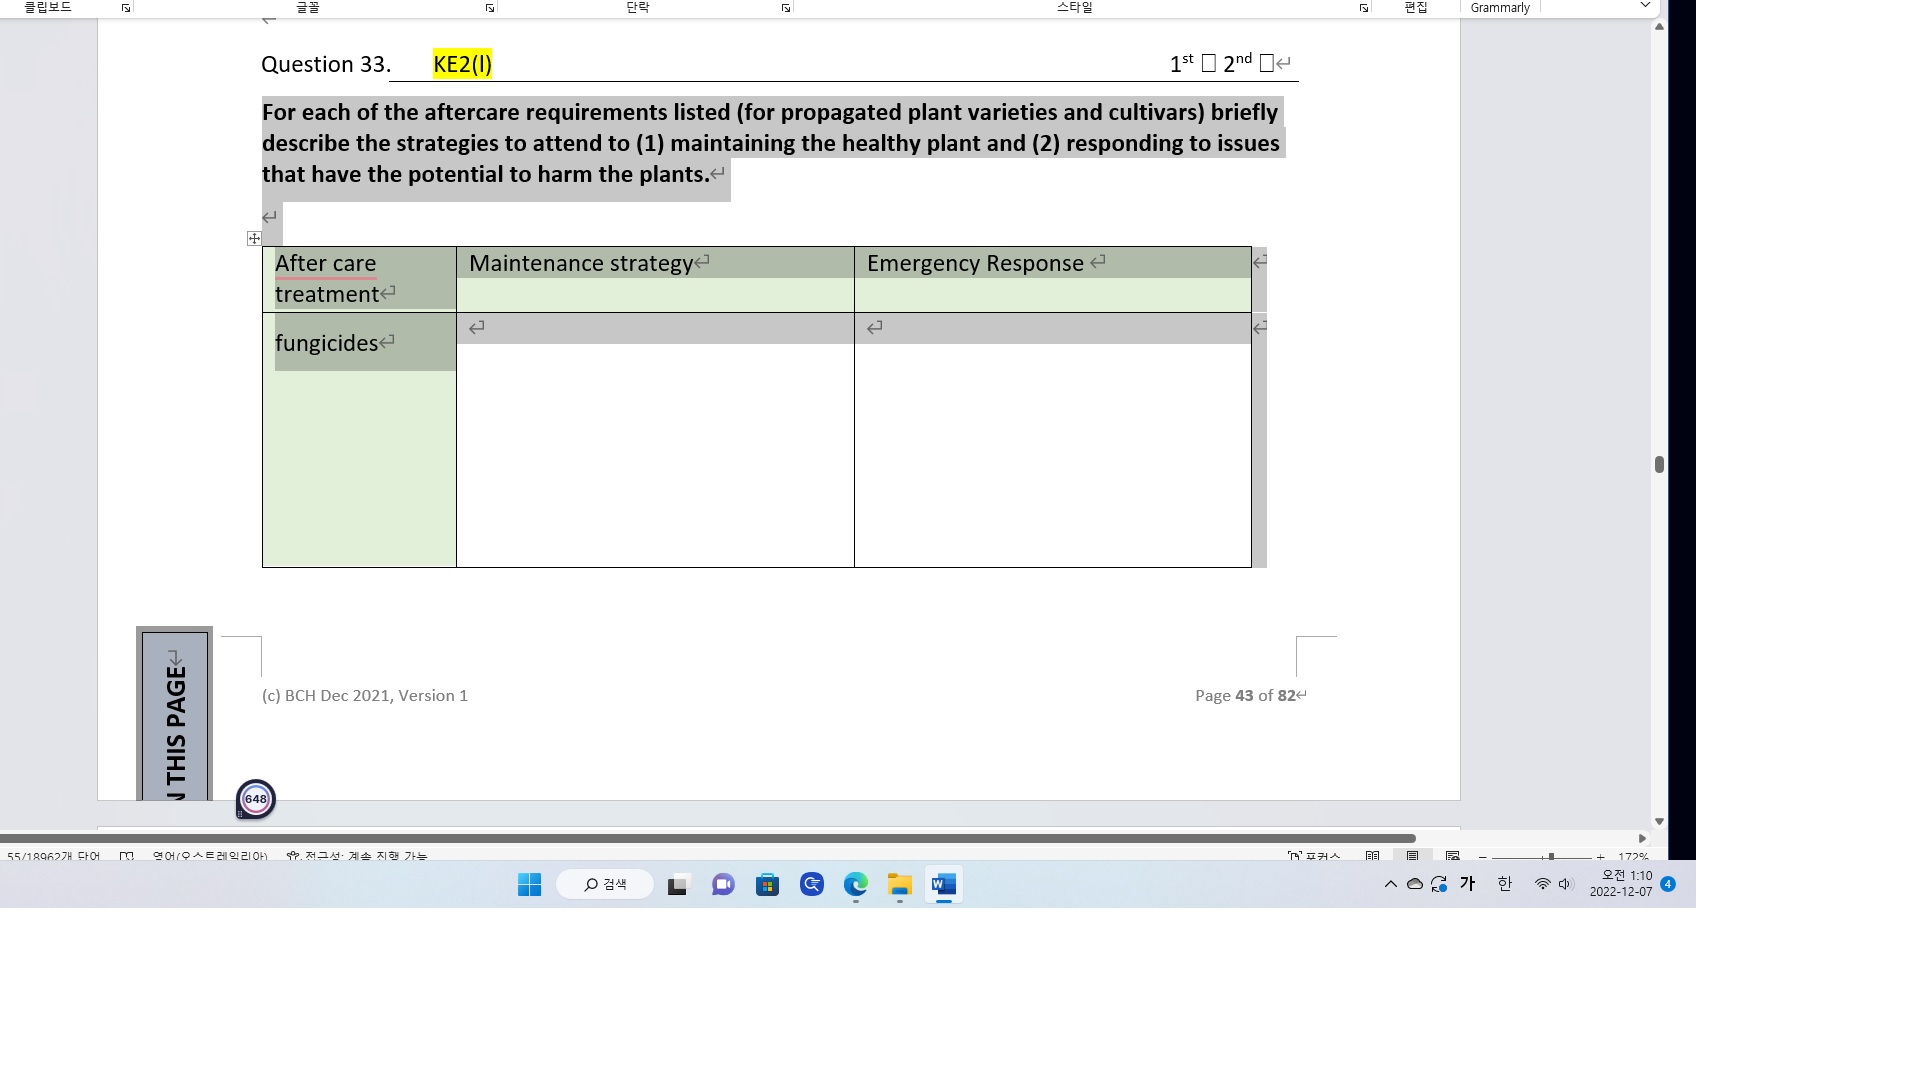This screenshot has width=1920, height=1080.
Task: Open the 단락 paragraph dialog launcher
Action: pyautogui.click(x=786, y=7)
